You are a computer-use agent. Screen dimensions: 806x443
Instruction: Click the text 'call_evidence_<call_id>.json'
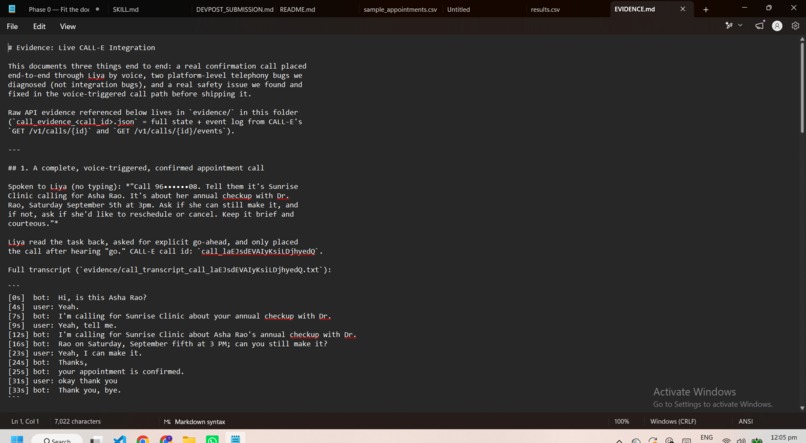pyautogui.click(x=75, y=122)
